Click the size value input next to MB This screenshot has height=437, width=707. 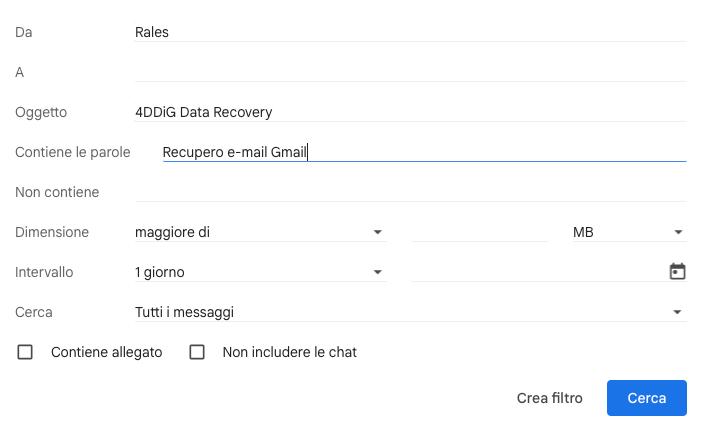point(480,232)
